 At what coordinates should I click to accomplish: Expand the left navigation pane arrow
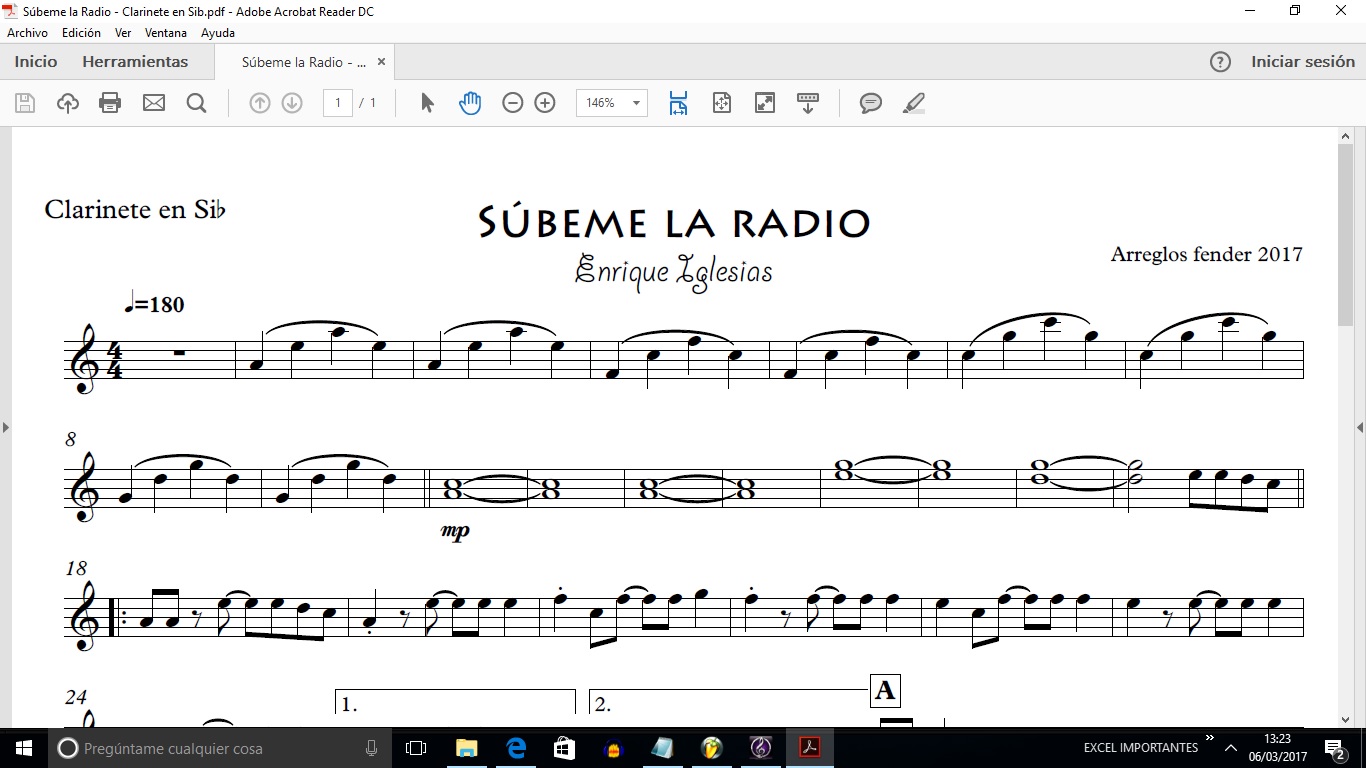(5, 428)
